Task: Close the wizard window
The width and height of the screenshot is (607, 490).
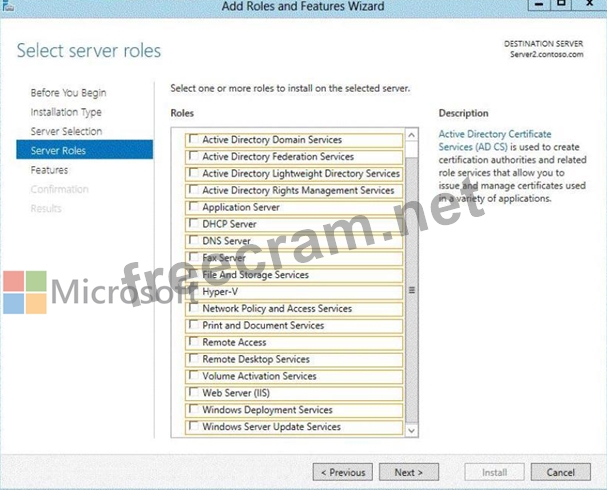Action: coord(590,5)
